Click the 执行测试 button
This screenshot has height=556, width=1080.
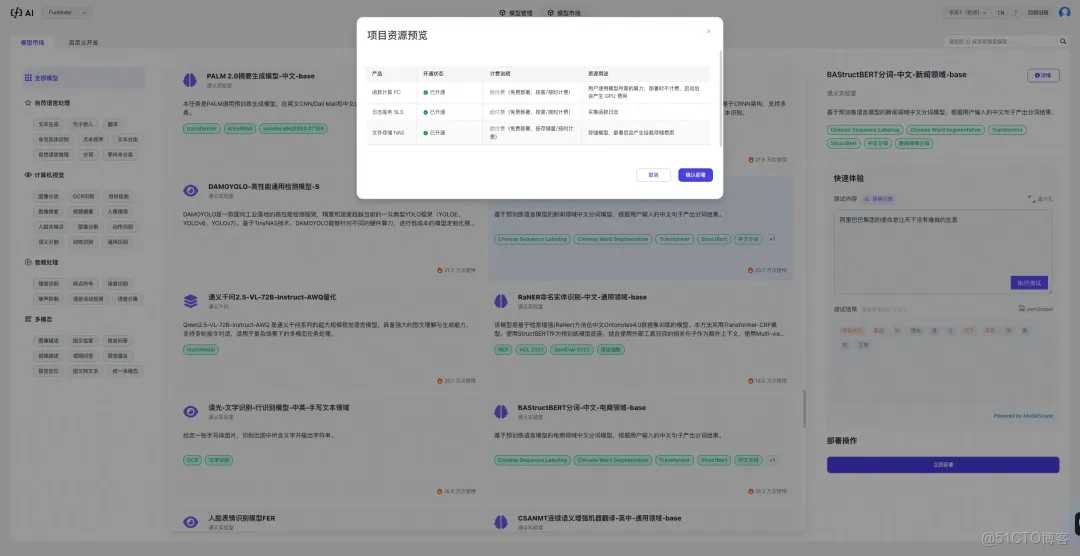1029,282
